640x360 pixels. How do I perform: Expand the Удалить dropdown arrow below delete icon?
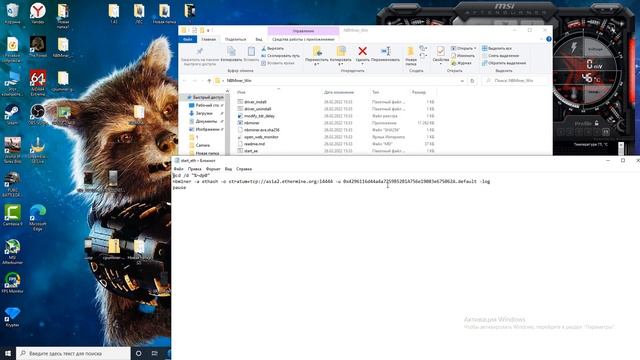(362, 64)
